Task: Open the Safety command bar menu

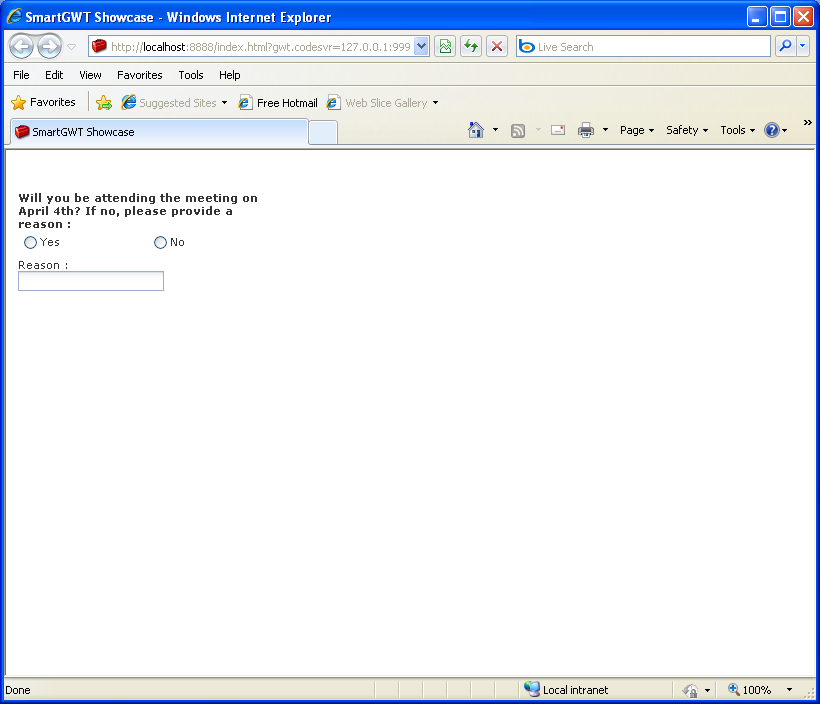Action: pos(687,130)
